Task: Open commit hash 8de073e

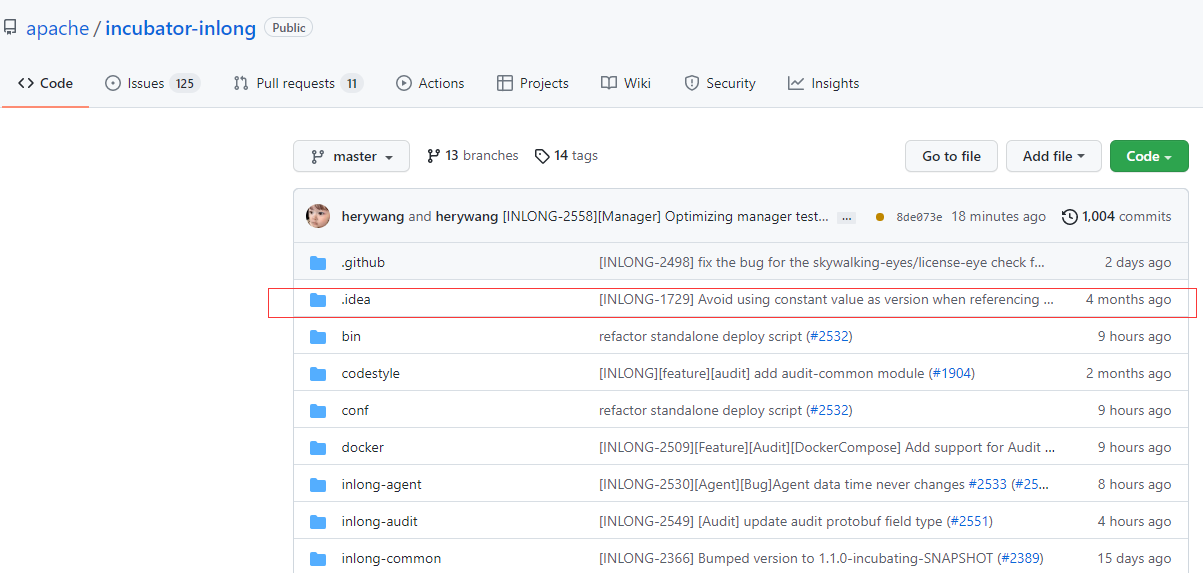Action: (x=919, y=217)
